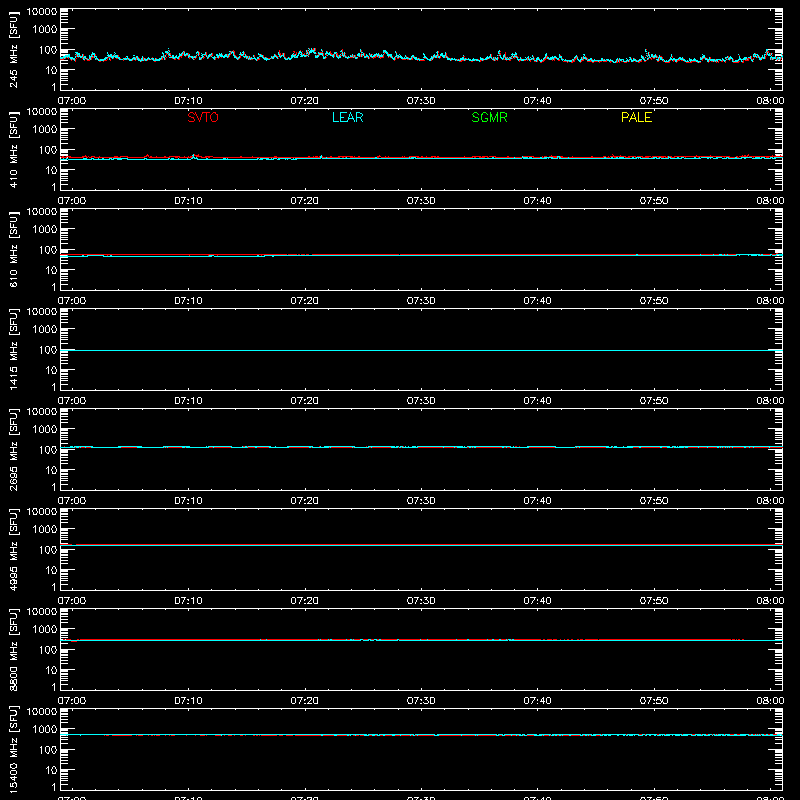Select the 245 MHz [SFU] axis title

point(13,49)
